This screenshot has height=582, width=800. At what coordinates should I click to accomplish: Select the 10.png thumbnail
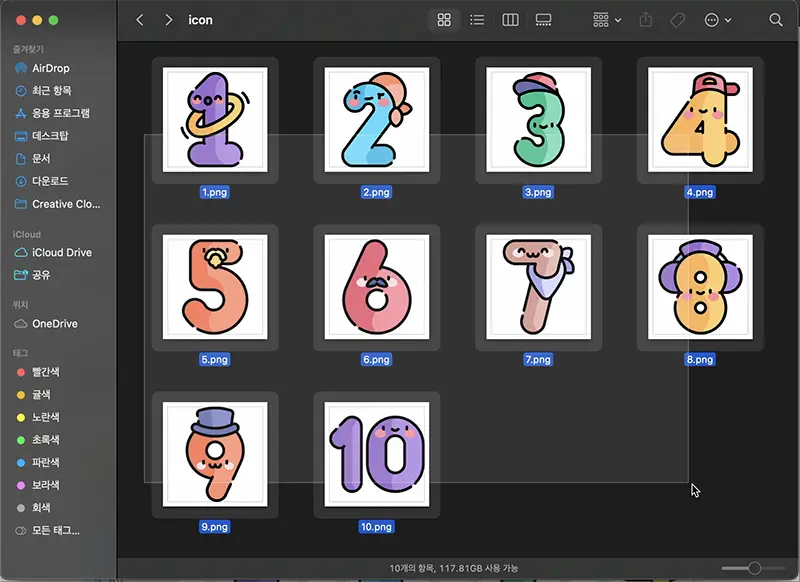point(377,454)
